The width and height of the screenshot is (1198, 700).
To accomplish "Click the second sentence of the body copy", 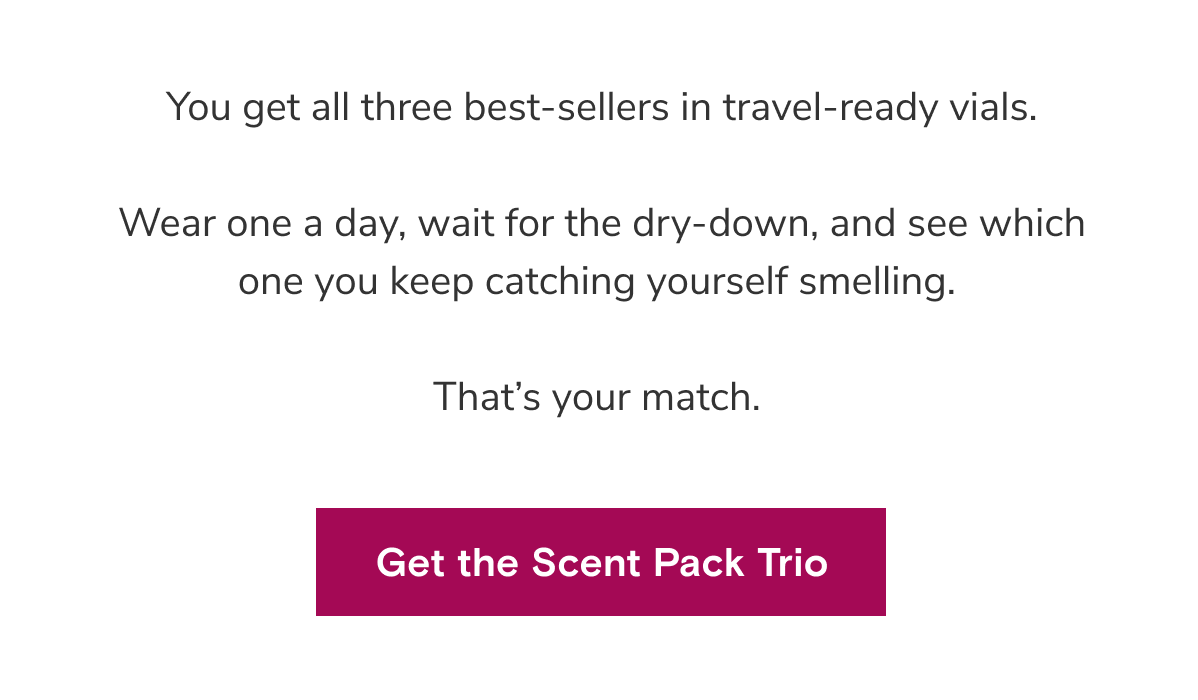I will tap(600, 250).
